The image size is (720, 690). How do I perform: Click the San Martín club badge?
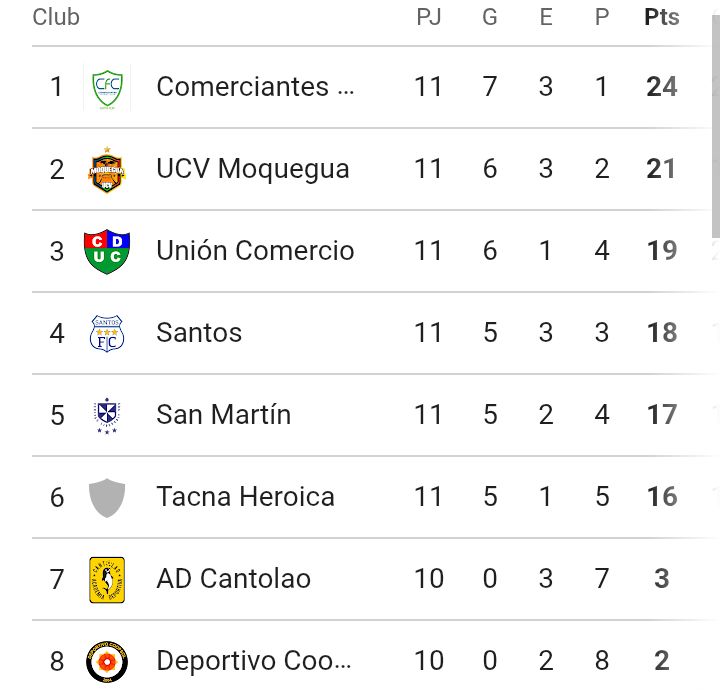click(107, 415)
